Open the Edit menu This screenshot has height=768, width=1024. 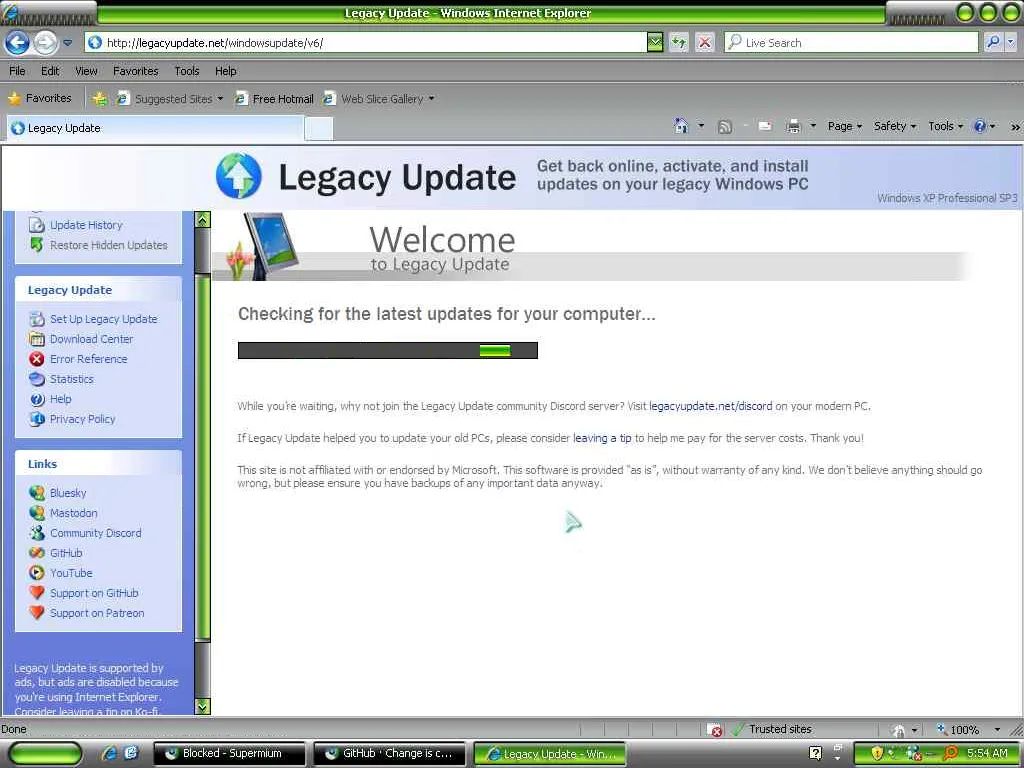tap(50, 71)
